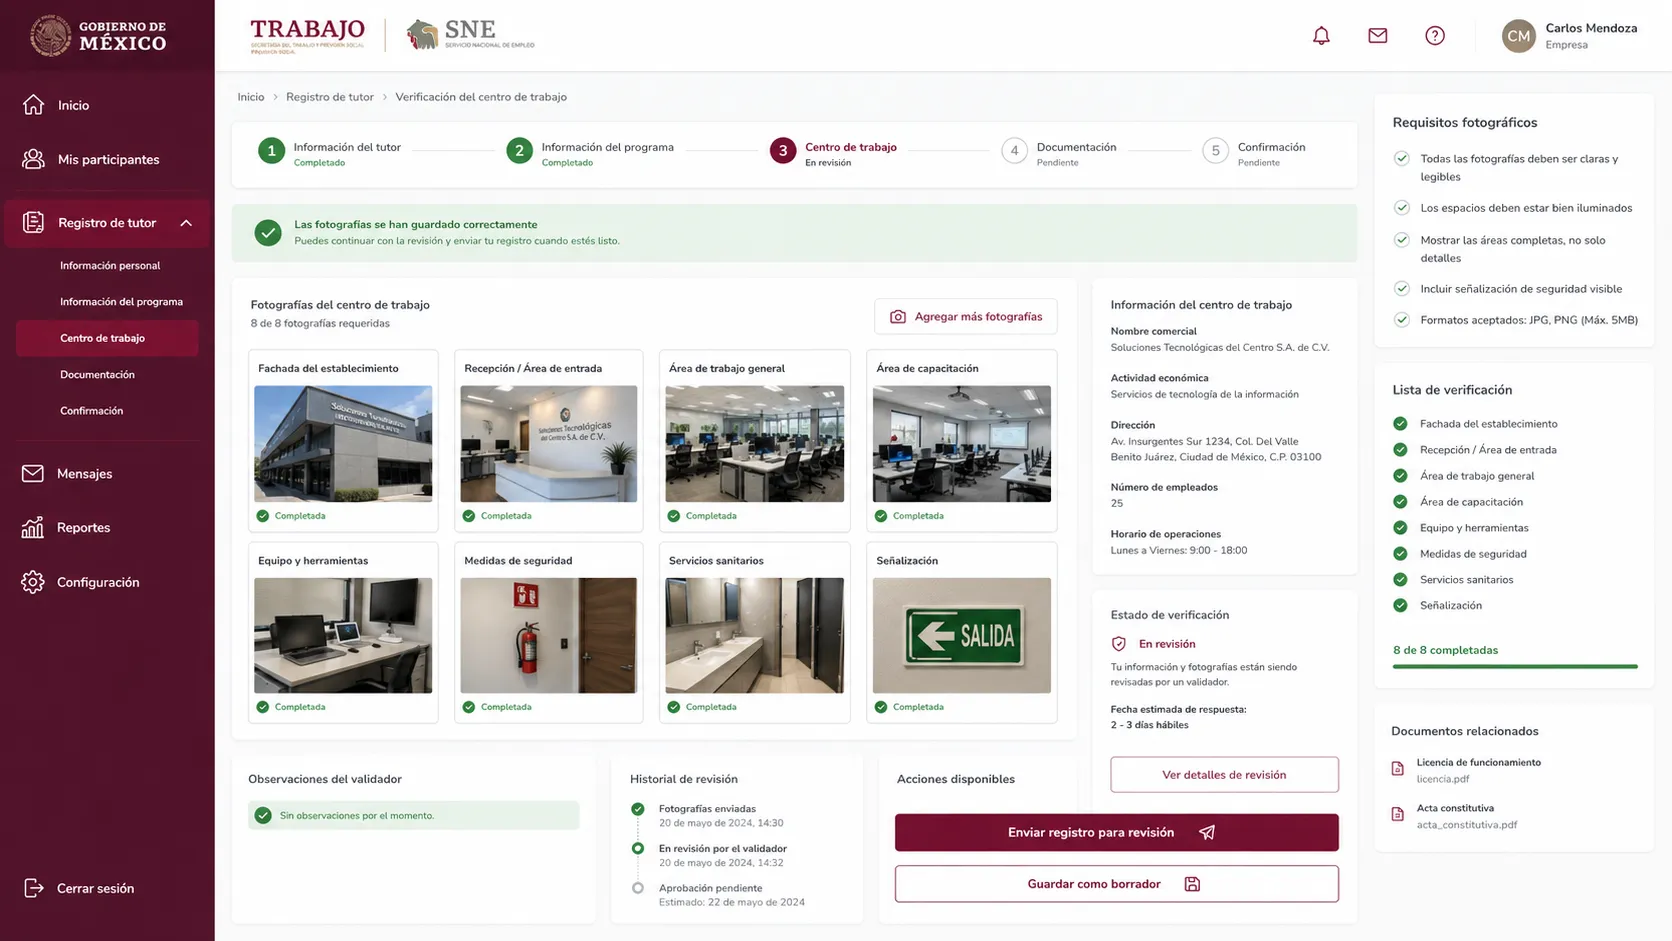Screen dimensions: 1672x941
Task: Select step 3 Centro de trabajo
Action: point(833,152)
